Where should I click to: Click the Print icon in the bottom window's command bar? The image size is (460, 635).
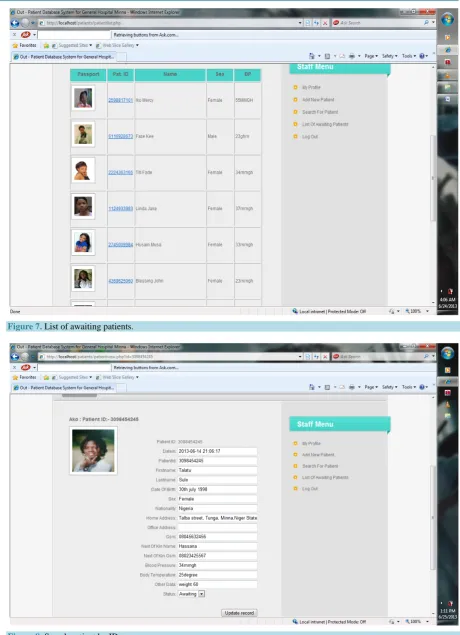(352, 388)
